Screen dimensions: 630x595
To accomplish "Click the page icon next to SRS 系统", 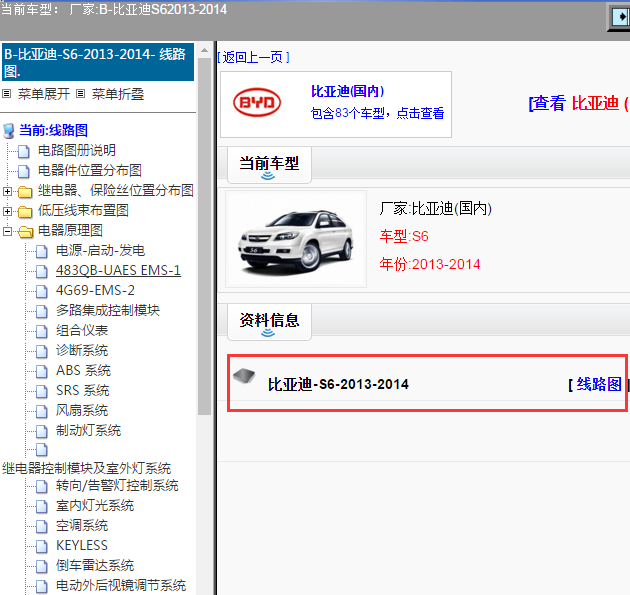I will [x=42, y=391].
